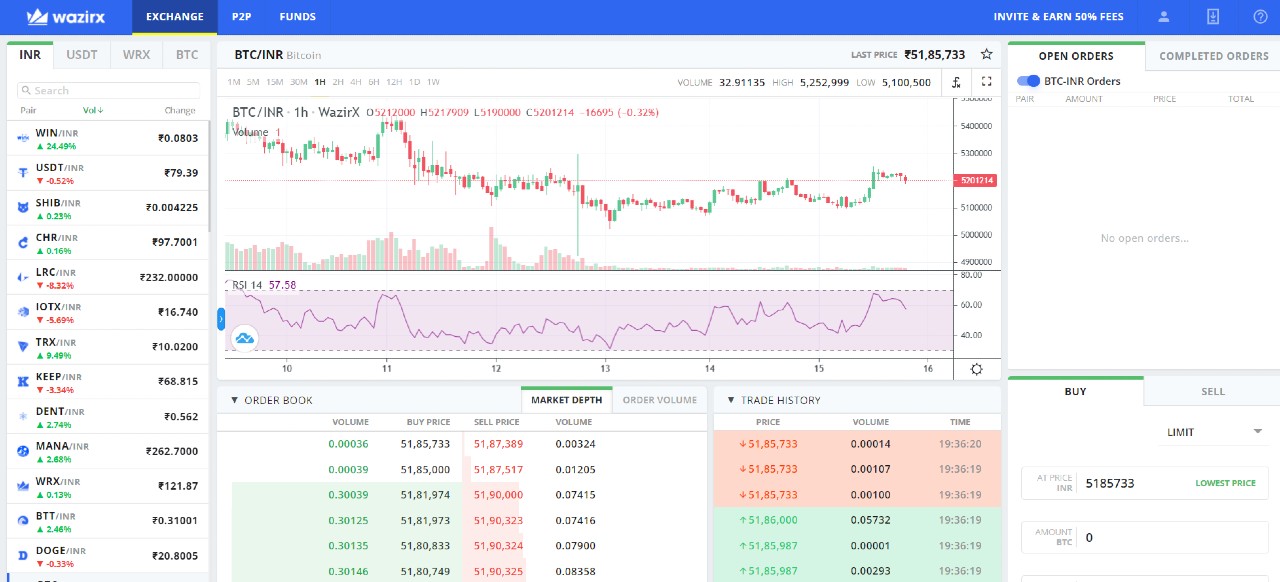Open the LIMIT order type dropdown
This screenshot has height=582, width=1280.
point(1215,432)
